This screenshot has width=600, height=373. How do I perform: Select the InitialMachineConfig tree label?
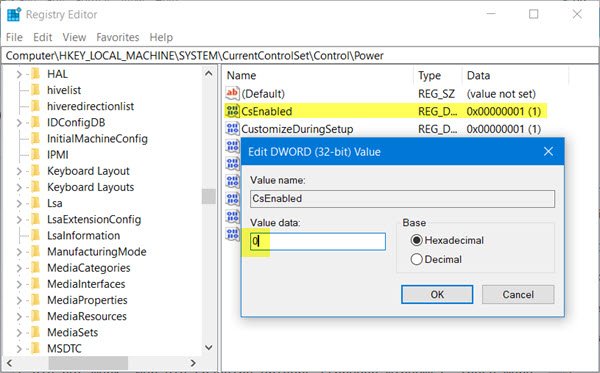pyautogui.click(x=97, y=138)
